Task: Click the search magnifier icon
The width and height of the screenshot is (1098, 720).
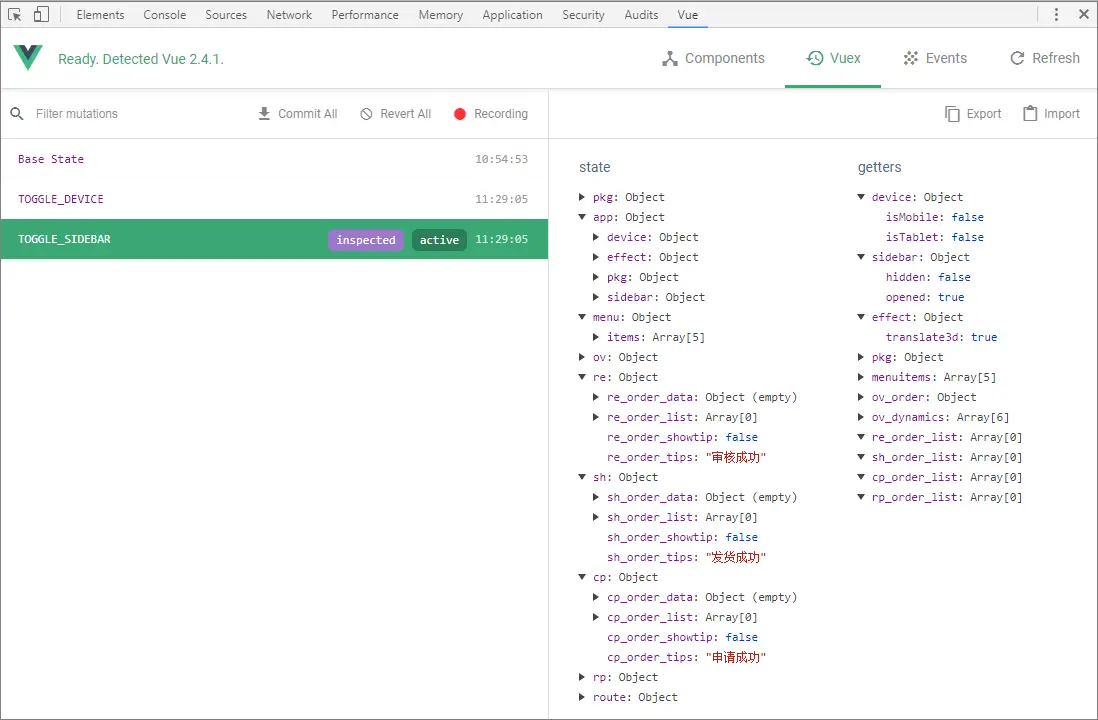Action: pyautogui.click(x=17, y=113)
